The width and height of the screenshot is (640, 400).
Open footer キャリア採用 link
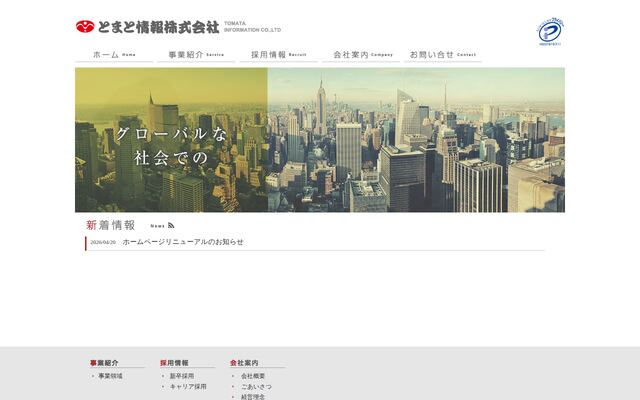pos(188,387)
